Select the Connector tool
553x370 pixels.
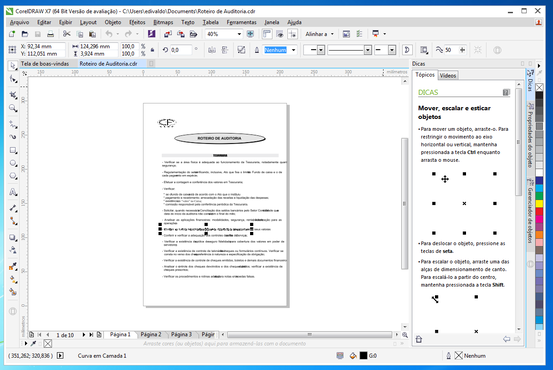point(13,221)
